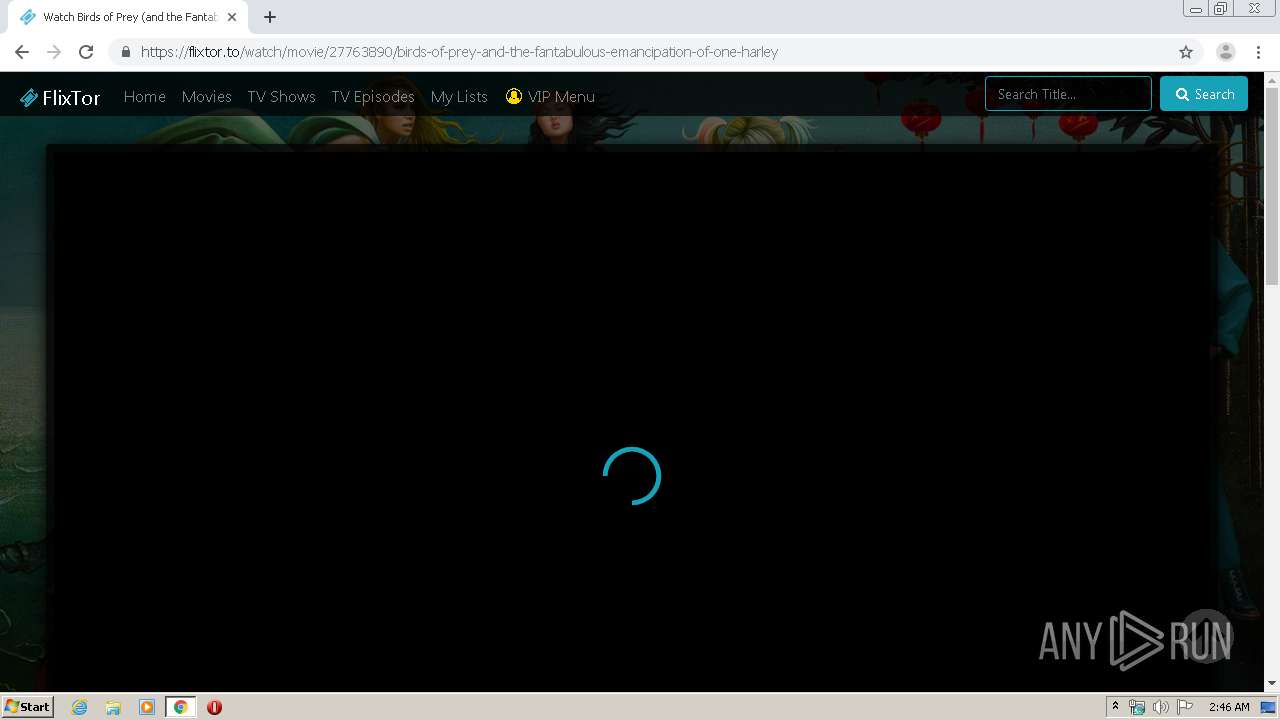Click the FlixTor logo
The width and height of the screenshot is (1280, 720).
tap(60, 97)
